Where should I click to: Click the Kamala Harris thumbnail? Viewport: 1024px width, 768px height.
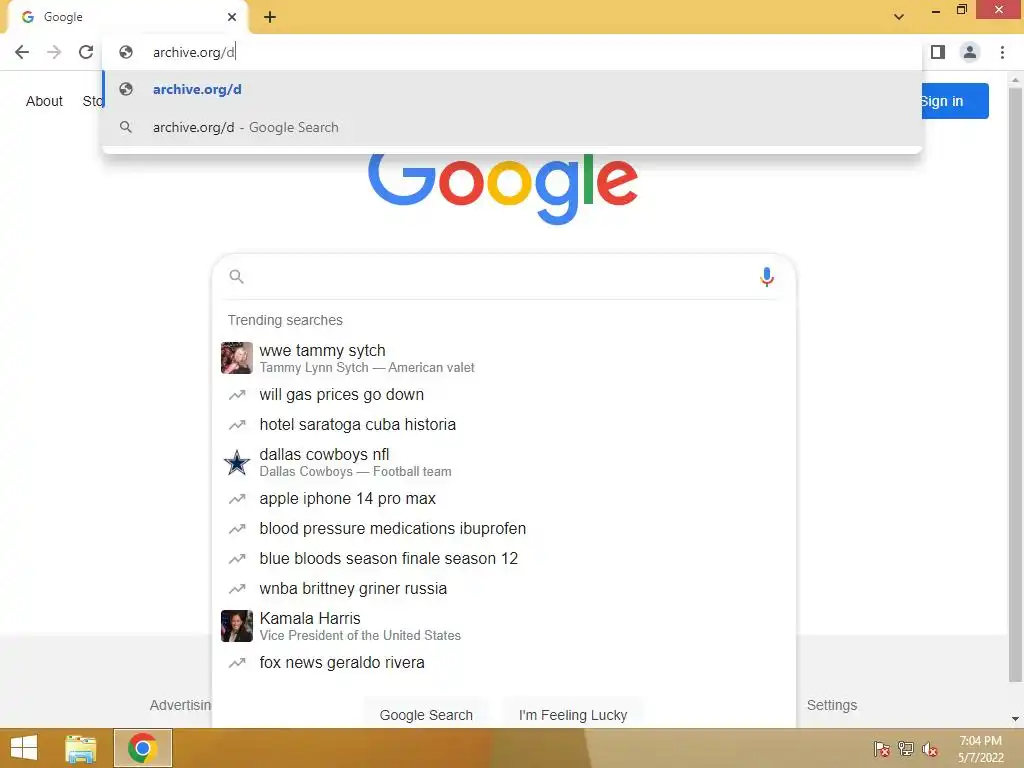[x=236, y=626]
